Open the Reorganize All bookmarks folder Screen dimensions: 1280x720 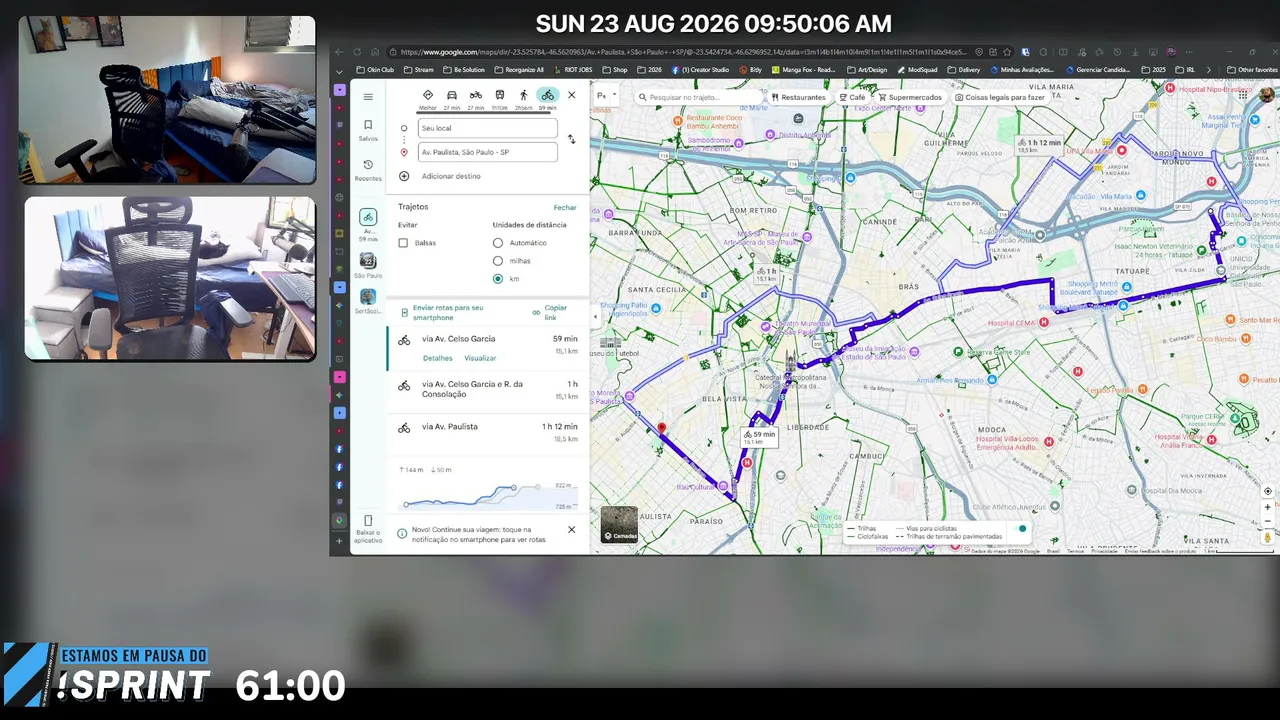point(520,70)
